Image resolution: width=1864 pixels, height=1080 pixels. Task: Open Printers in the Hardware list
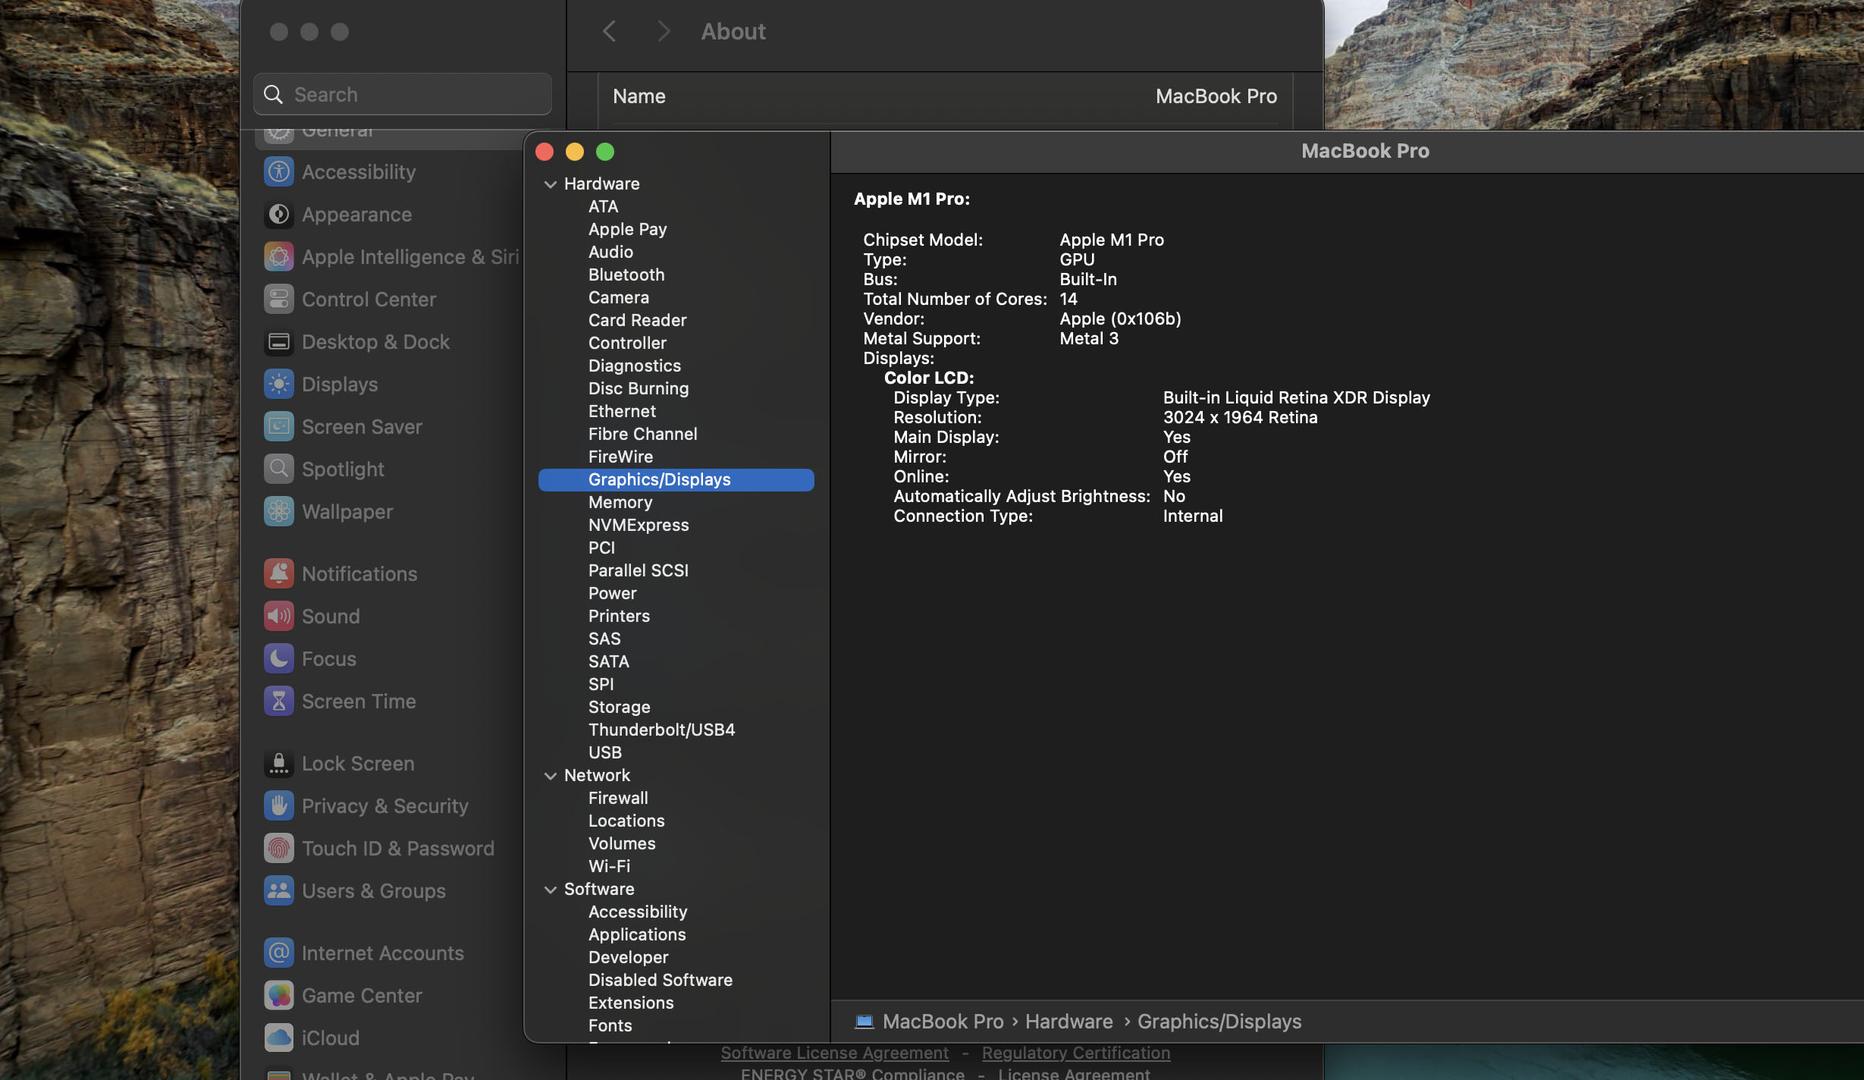(619, 616)
